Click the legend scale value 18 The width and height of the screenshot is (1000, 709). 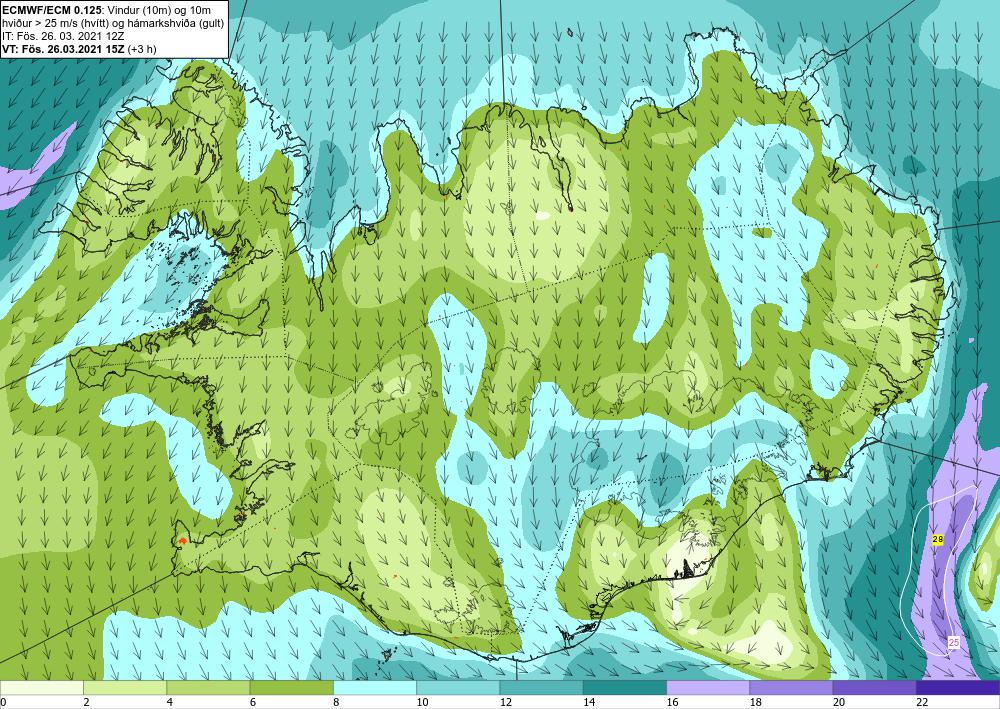754,702
